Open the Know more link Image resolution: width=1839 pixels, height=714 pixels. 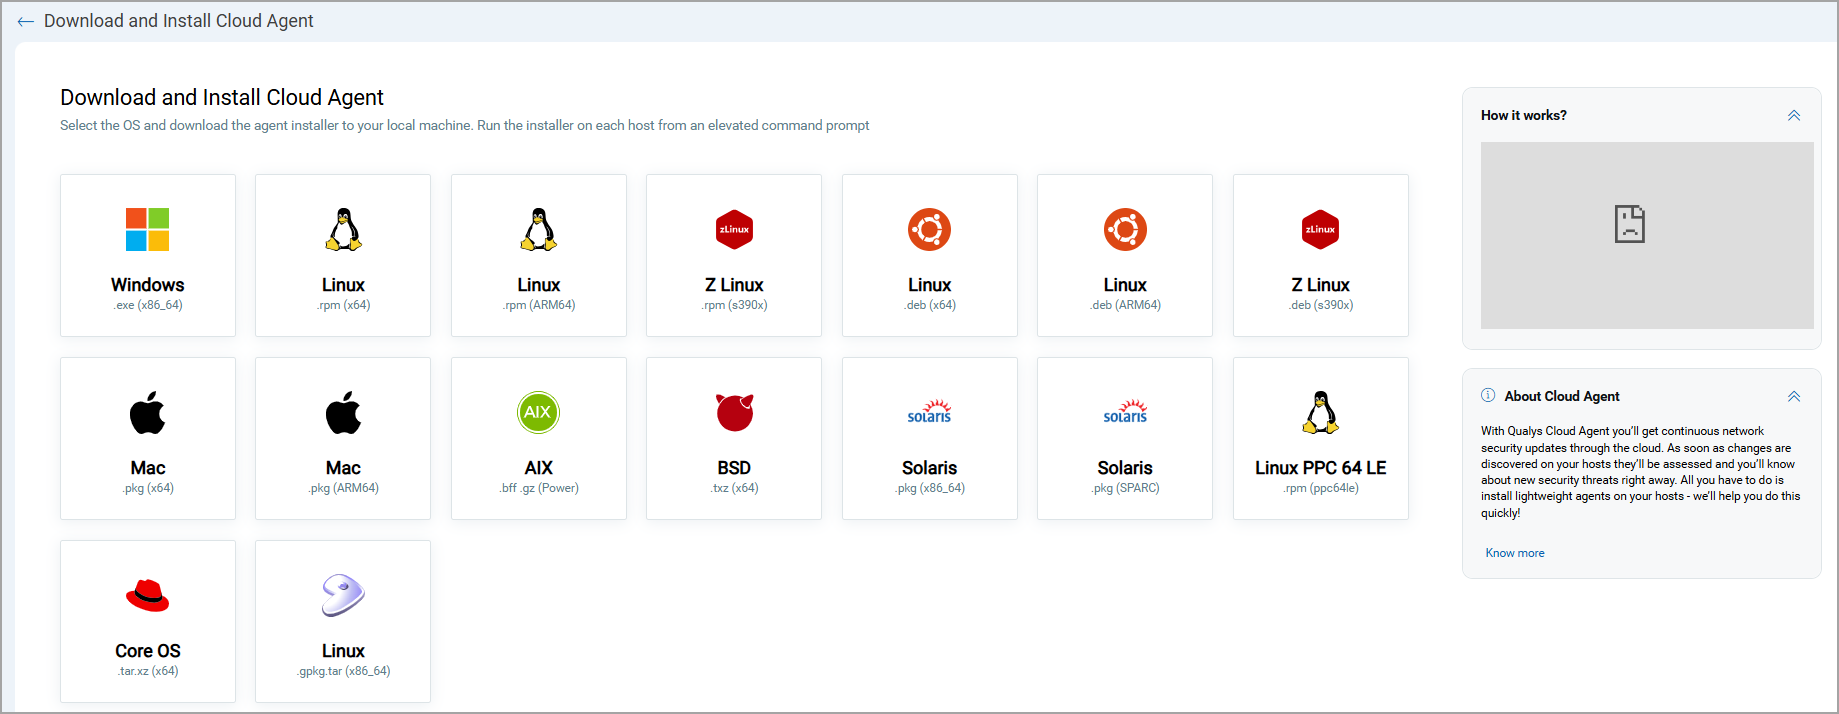pos(1514,553)
